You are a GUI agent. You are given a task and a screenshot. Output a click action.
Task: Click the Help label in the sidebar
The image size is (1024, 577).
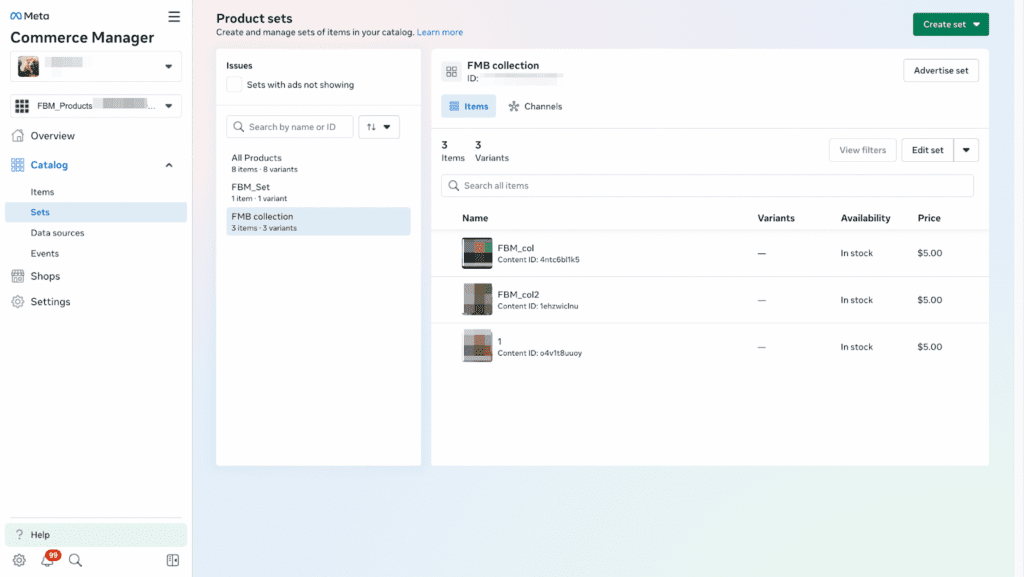[40, 535]
